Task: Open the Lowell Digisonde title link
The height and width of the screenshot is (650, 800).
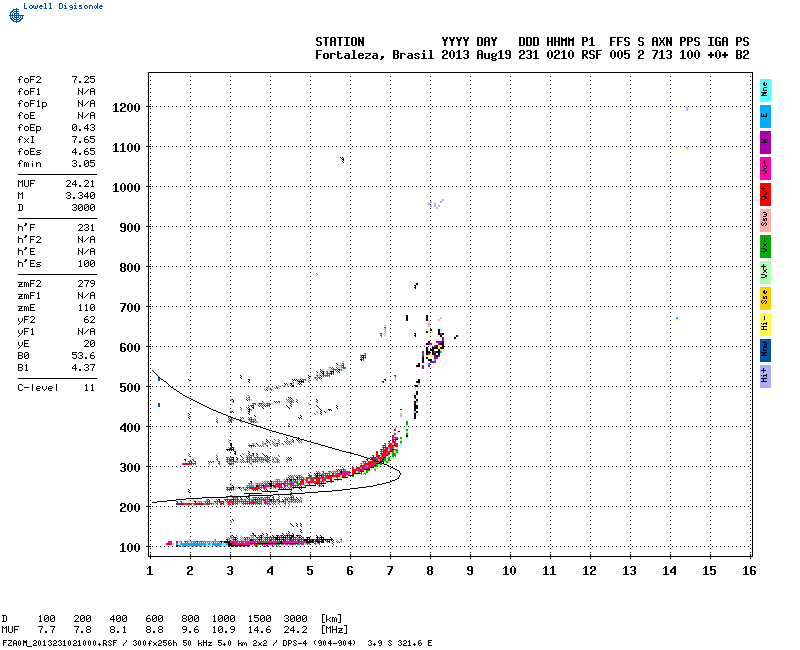Action: point(63,6)
